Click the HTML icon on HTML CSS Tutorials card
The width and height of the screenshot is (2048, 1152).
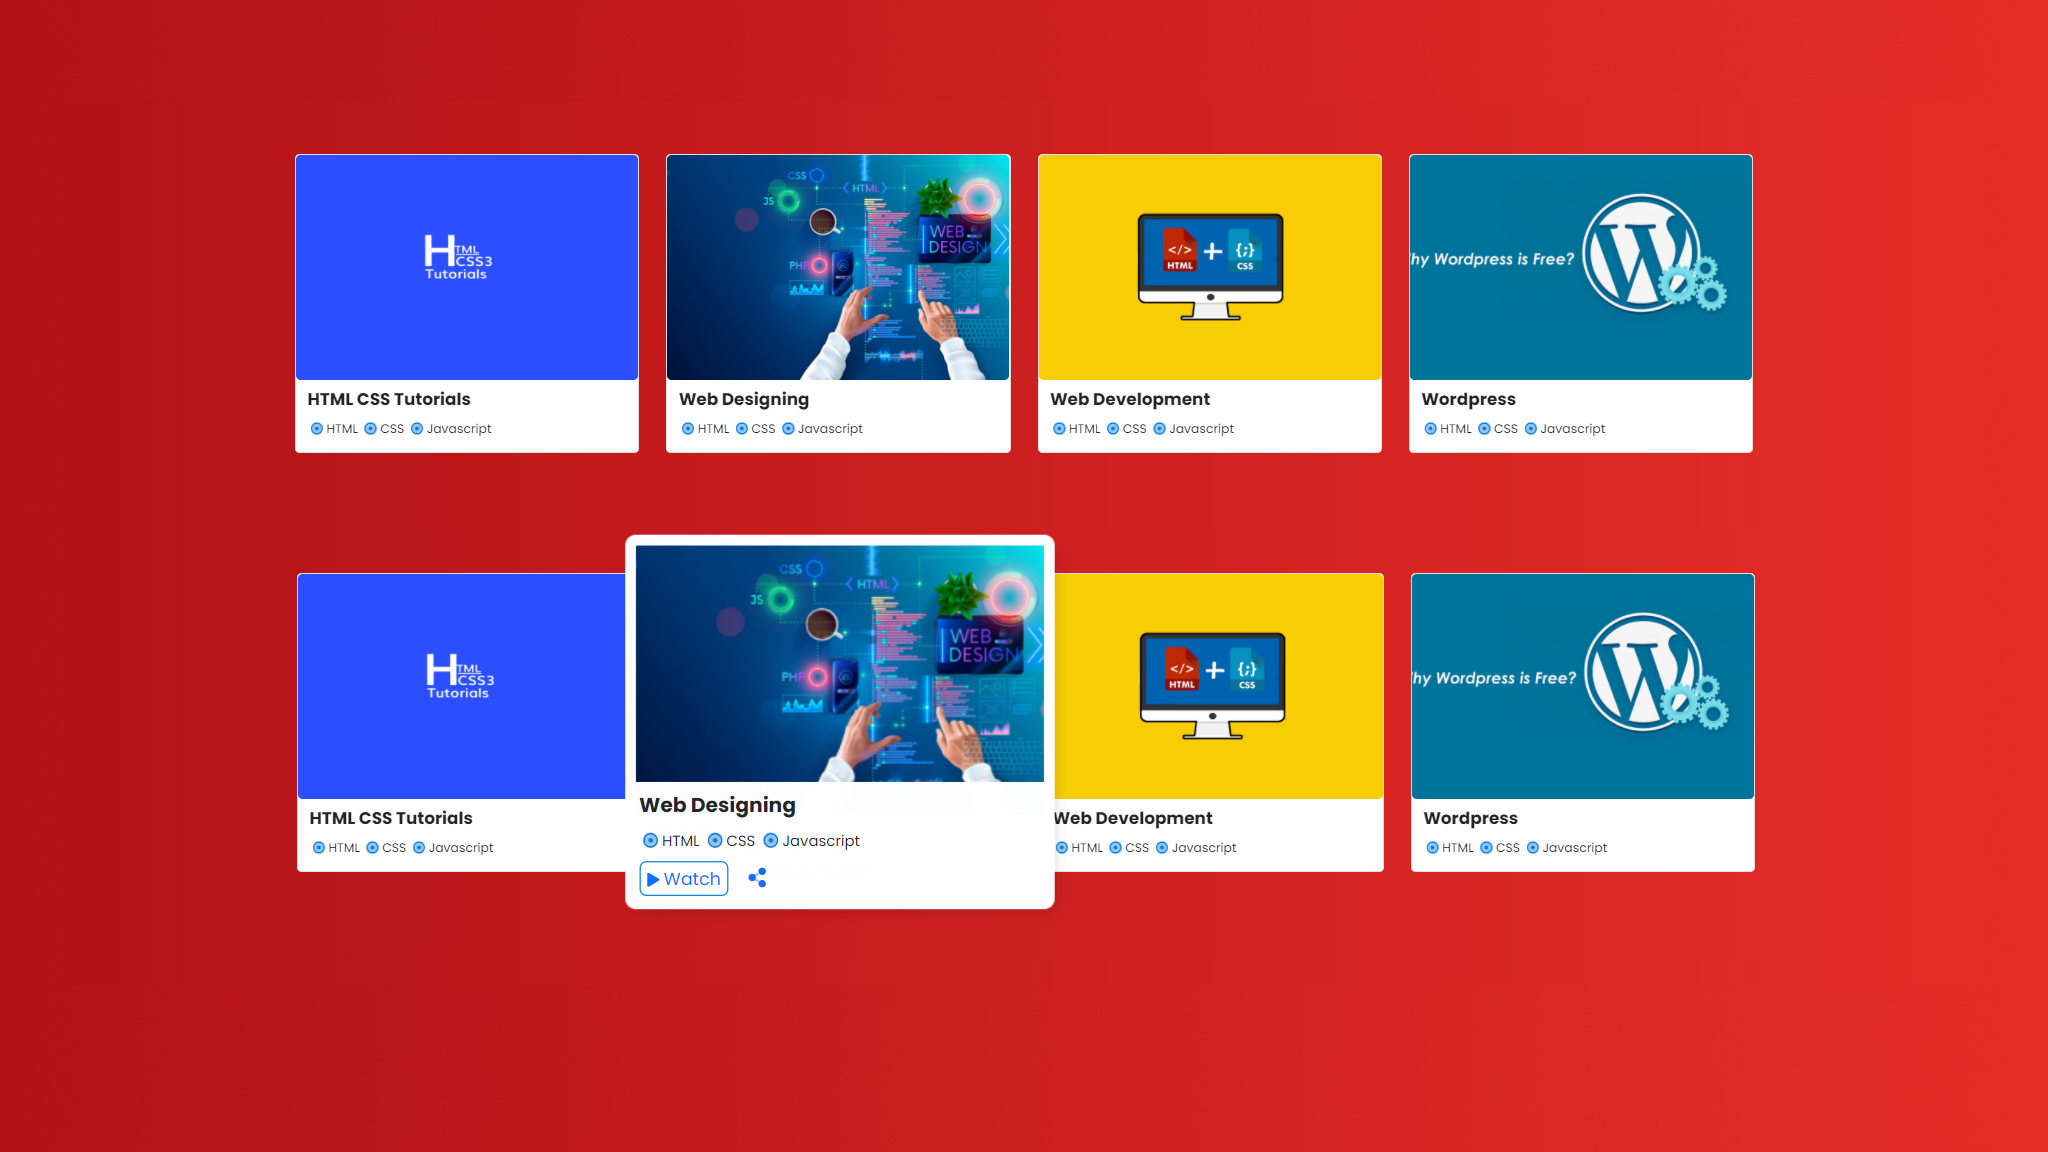point(316,428)
